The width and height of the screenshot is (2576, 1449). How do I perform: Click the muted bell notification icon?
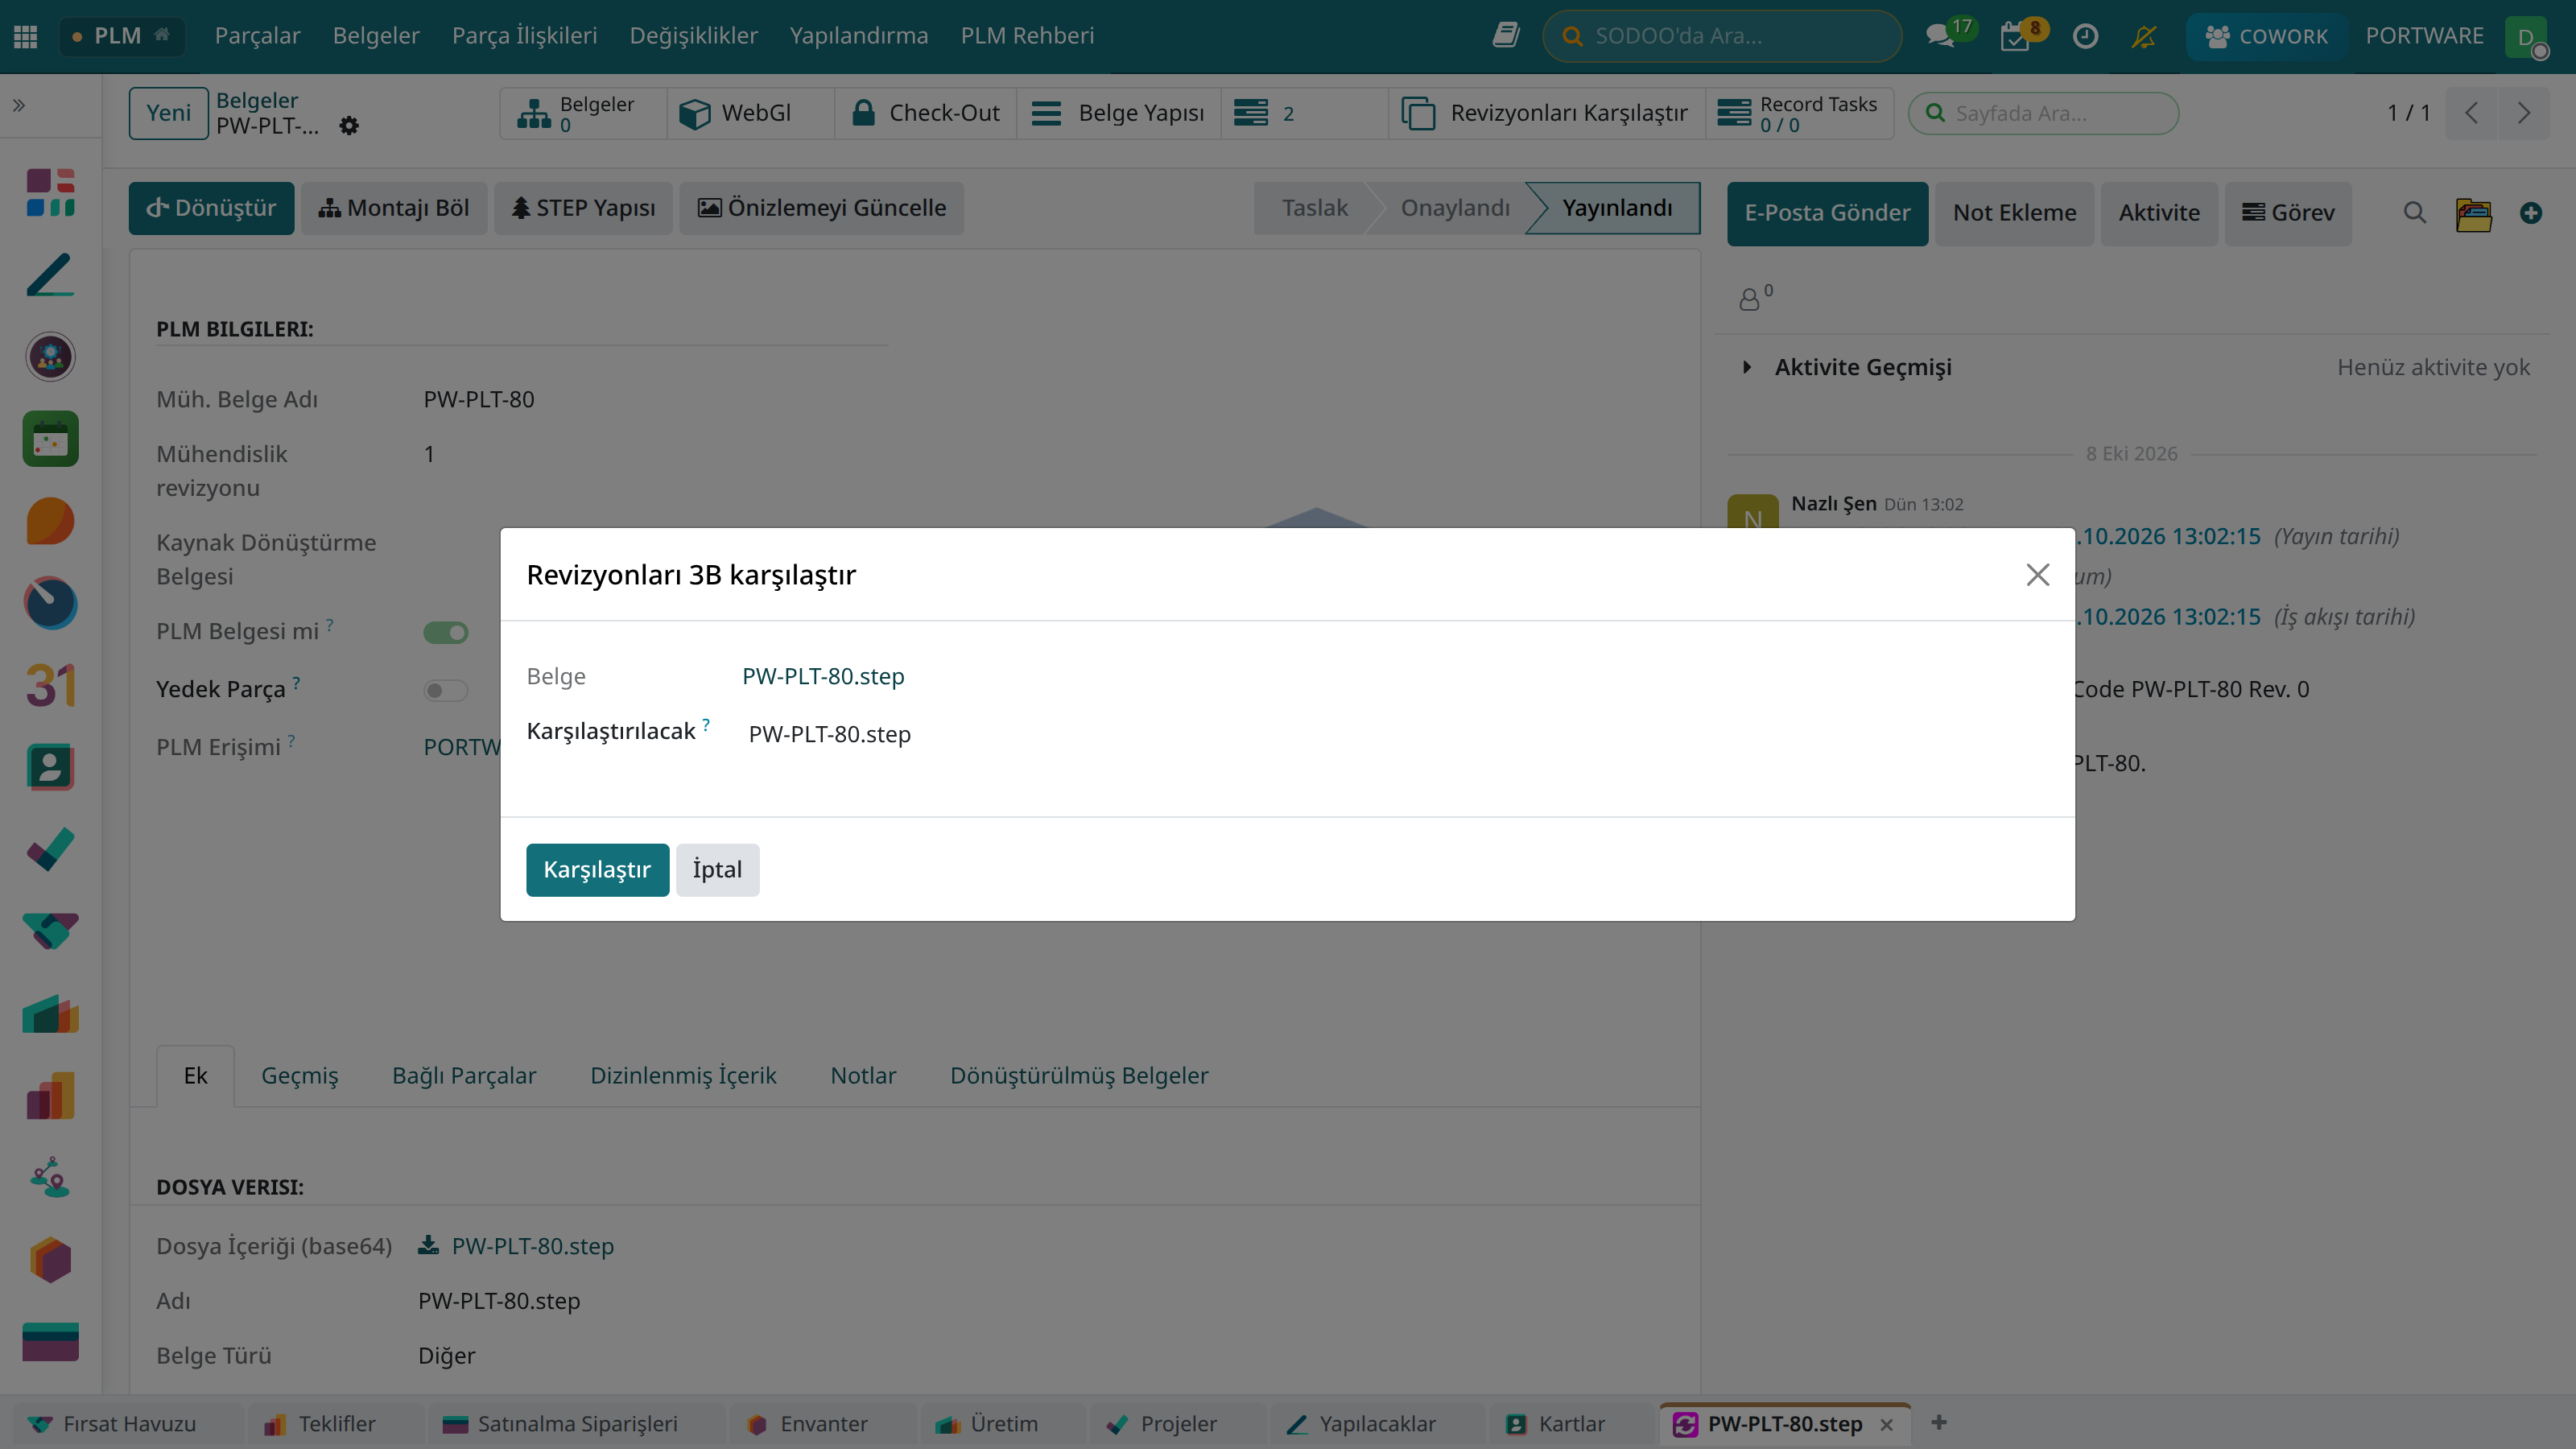(x=2144, y=36)
